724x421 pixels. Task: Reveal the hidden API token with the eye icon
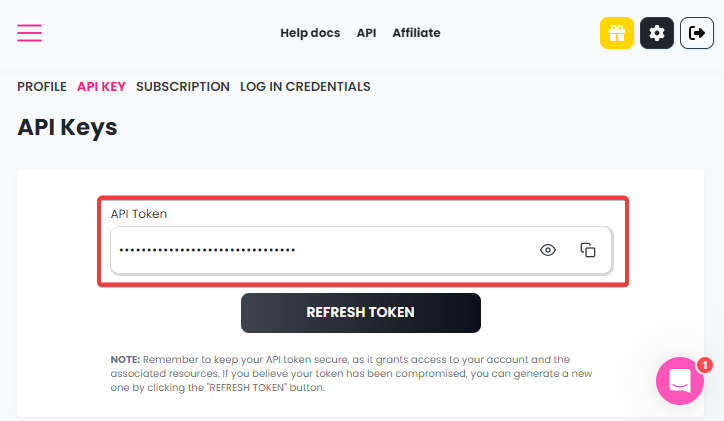548,250
